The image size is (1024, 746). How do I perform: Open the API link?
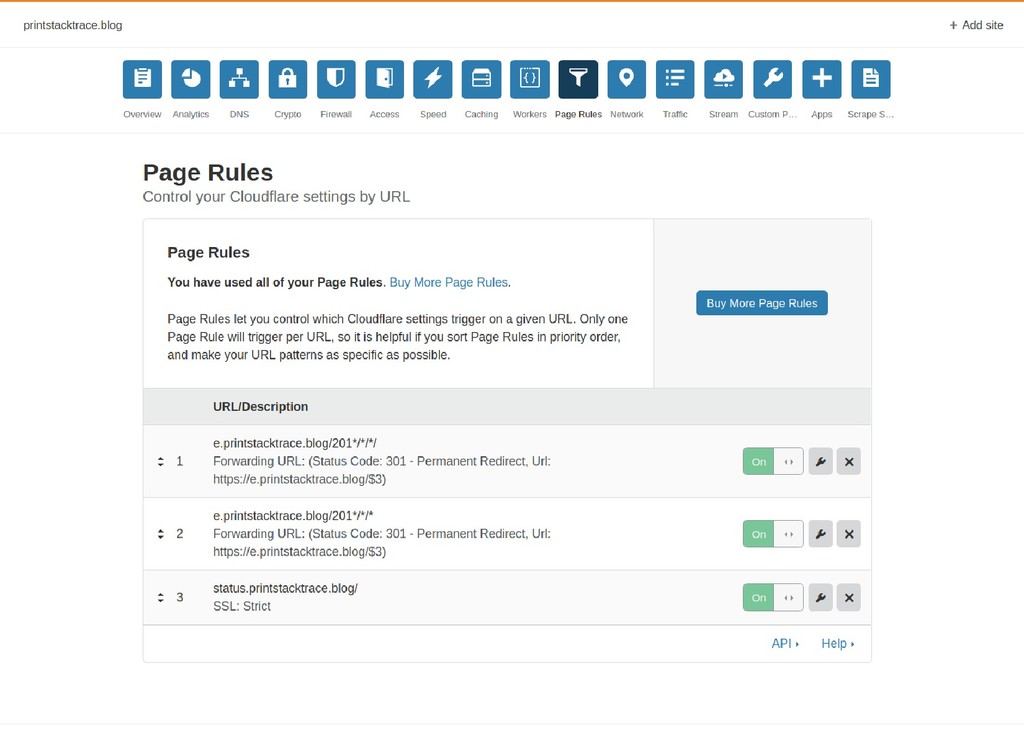pyautogui.click(x=785, y=643)
